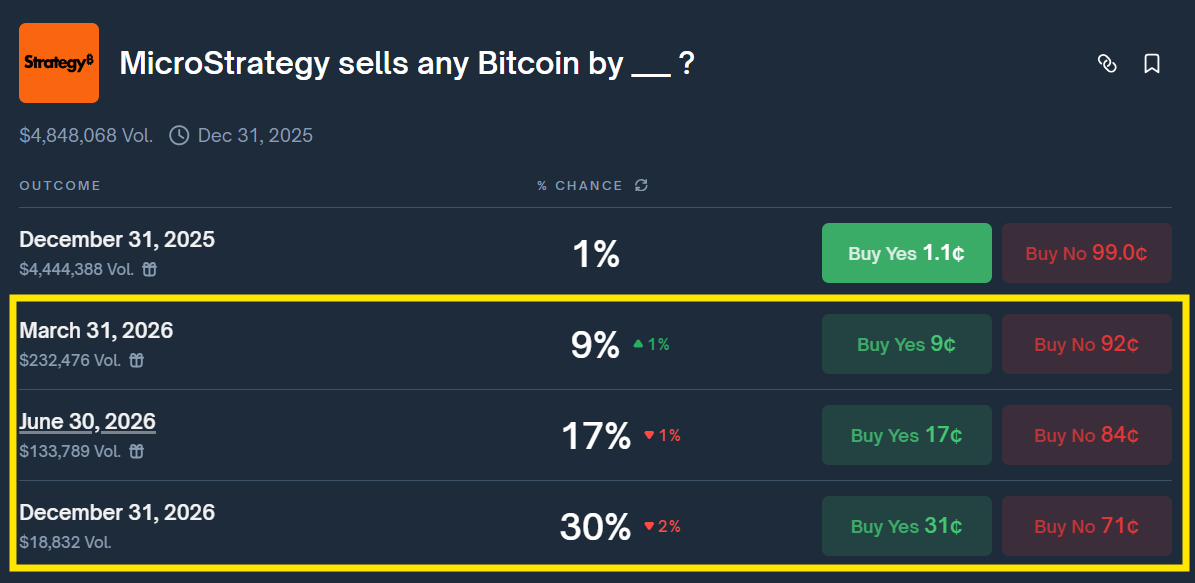Buy No at 71¢ for December 31, 2026
Viewport: 1195px width, 583px height.
tap(1086, 526)
